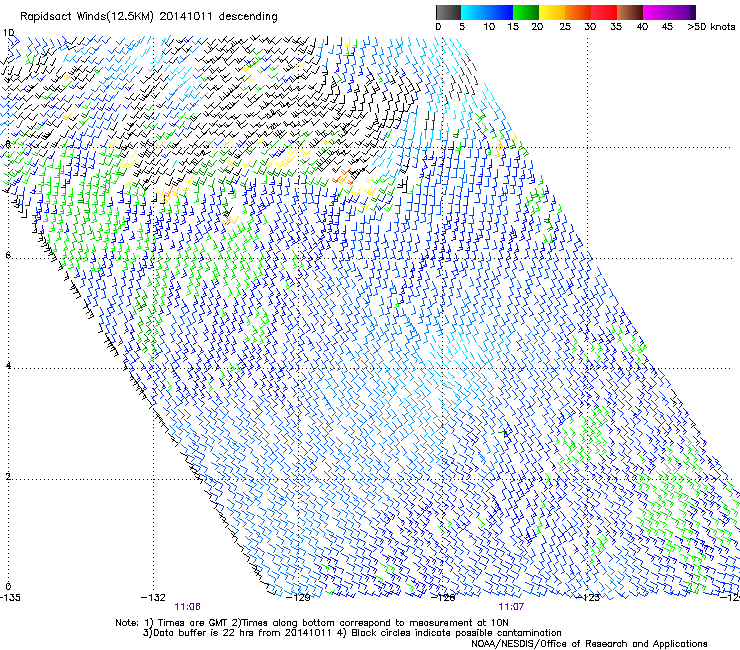Click the cyan-blue 5-15 knots swatch
This screenshot has height=650, width=740.
point(487,12)
